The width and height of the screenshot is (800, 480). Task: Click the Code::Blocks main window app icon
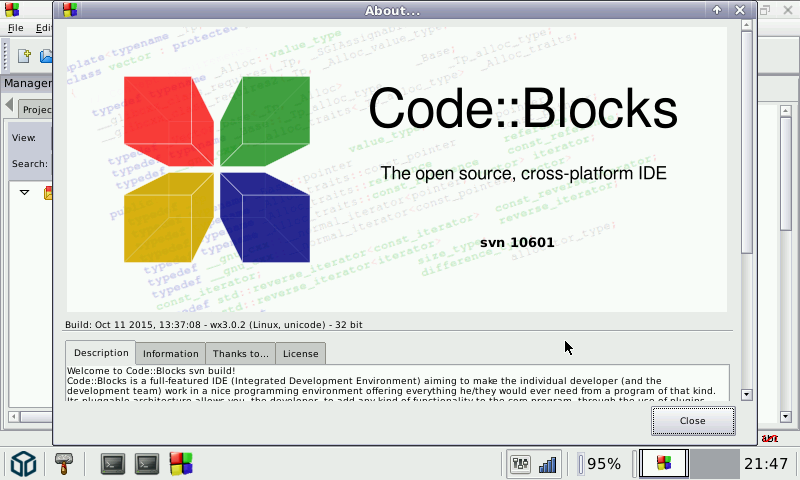[x=12, y=10]
